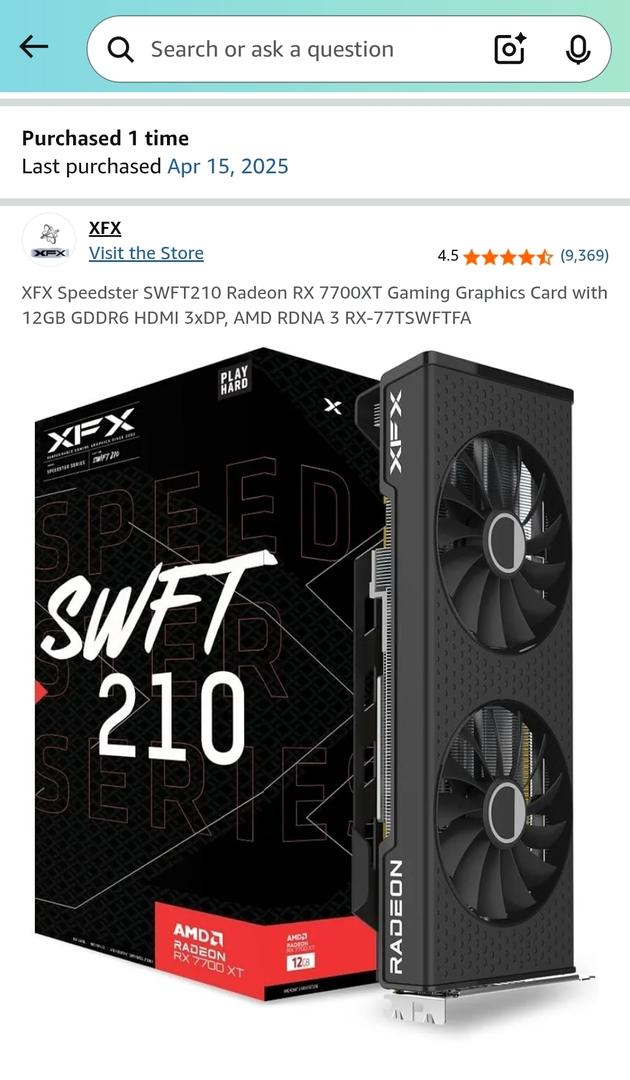Click the 4.5 rating number
Viewport: 630px width, 1080px height.
coord(448,256)
